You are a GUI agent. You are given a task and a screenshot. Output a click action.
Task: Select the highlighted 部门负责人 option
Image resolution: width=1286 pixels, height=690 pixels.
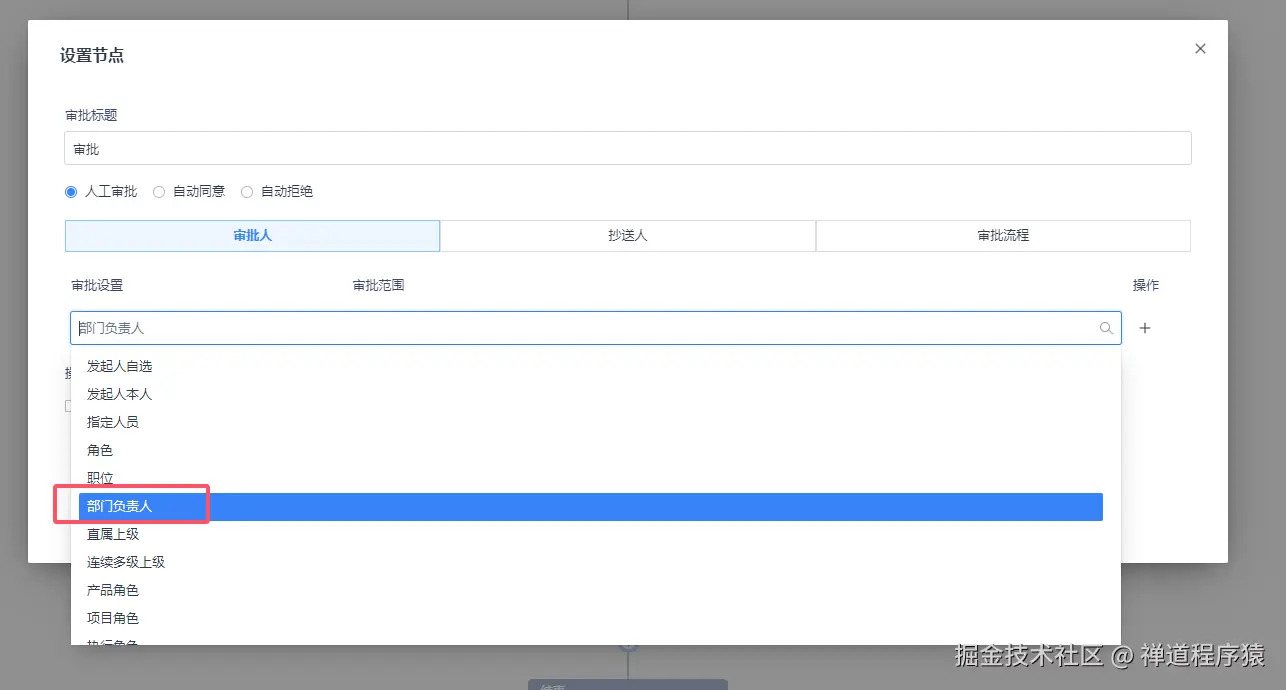[x=118, y=506]
